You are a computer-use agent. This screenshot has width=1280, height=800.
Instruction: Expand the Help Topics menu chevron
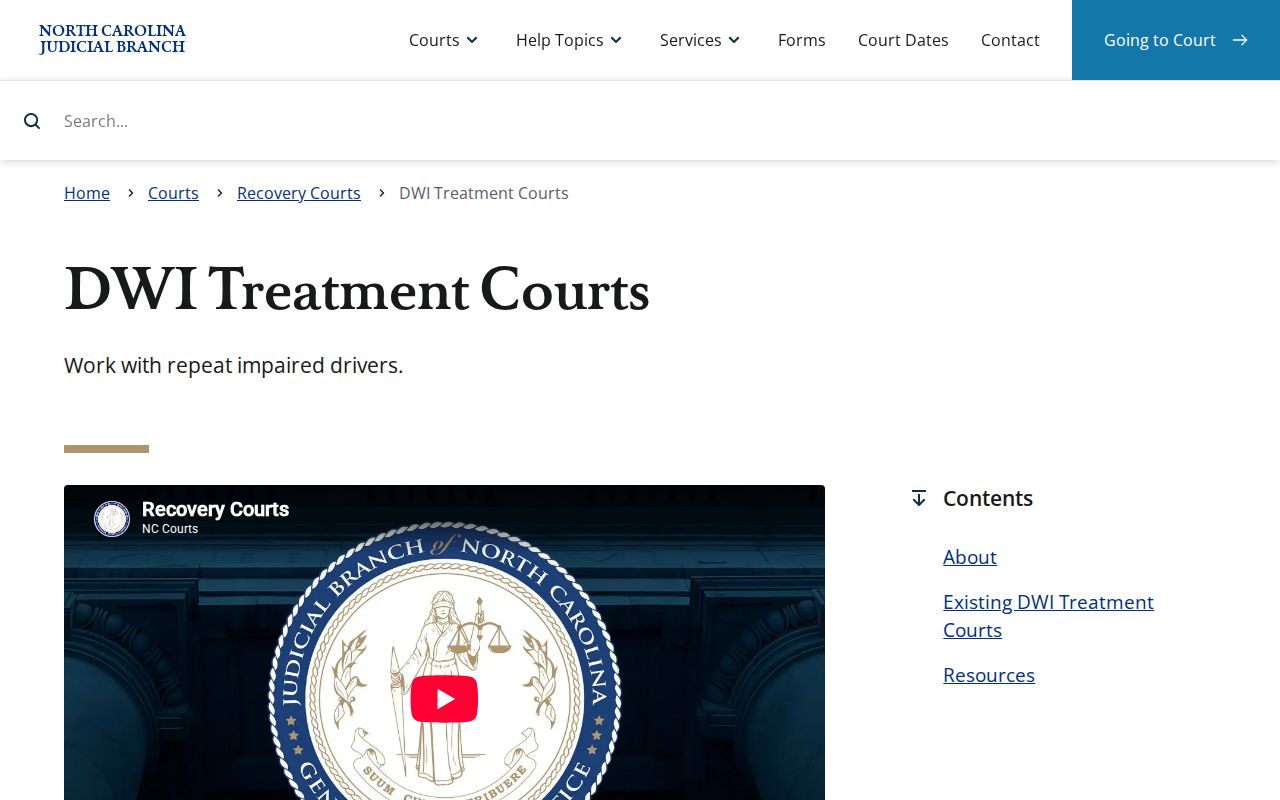616,40
